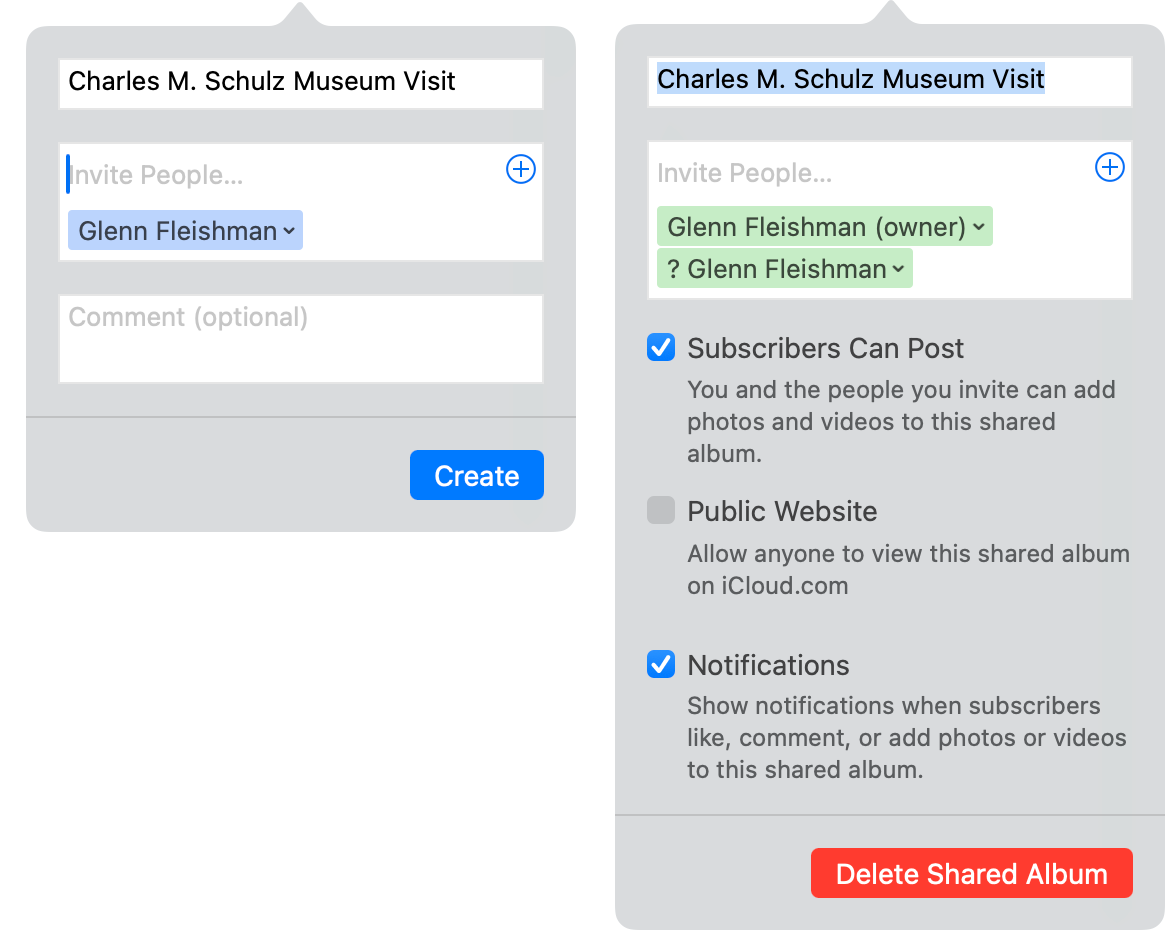Click the "Public Website" label text
Image resolution: width=1165 pixels, height=930 pixels.
(782, 511)
